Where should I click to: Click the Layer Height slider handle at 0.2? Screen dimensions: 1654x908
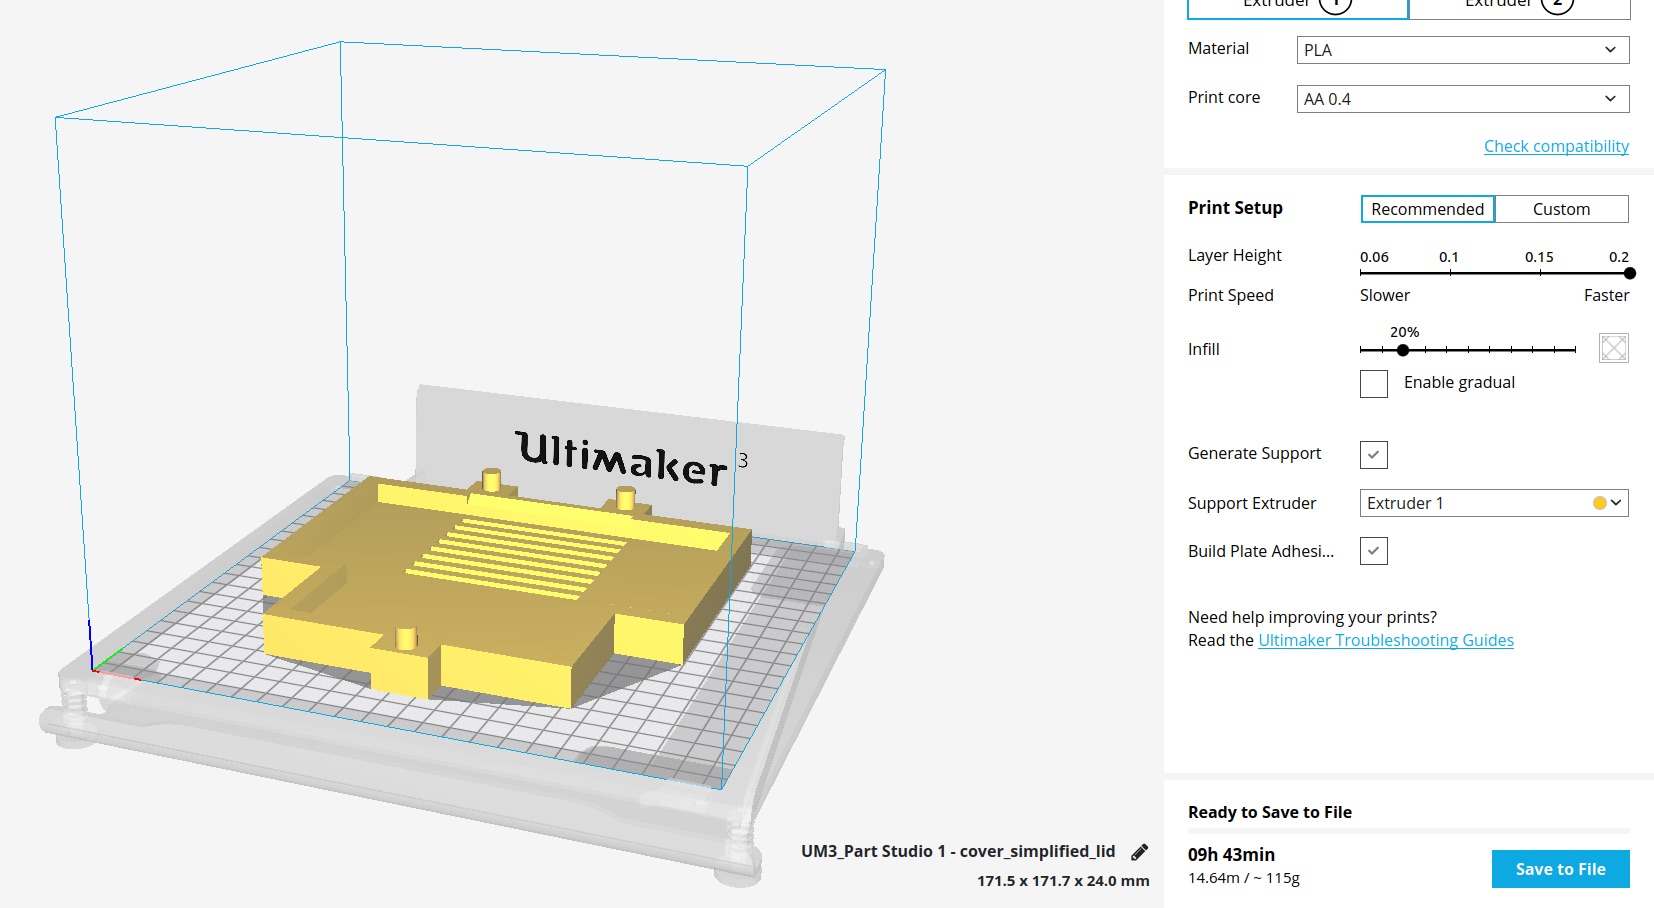[1629, 273]
